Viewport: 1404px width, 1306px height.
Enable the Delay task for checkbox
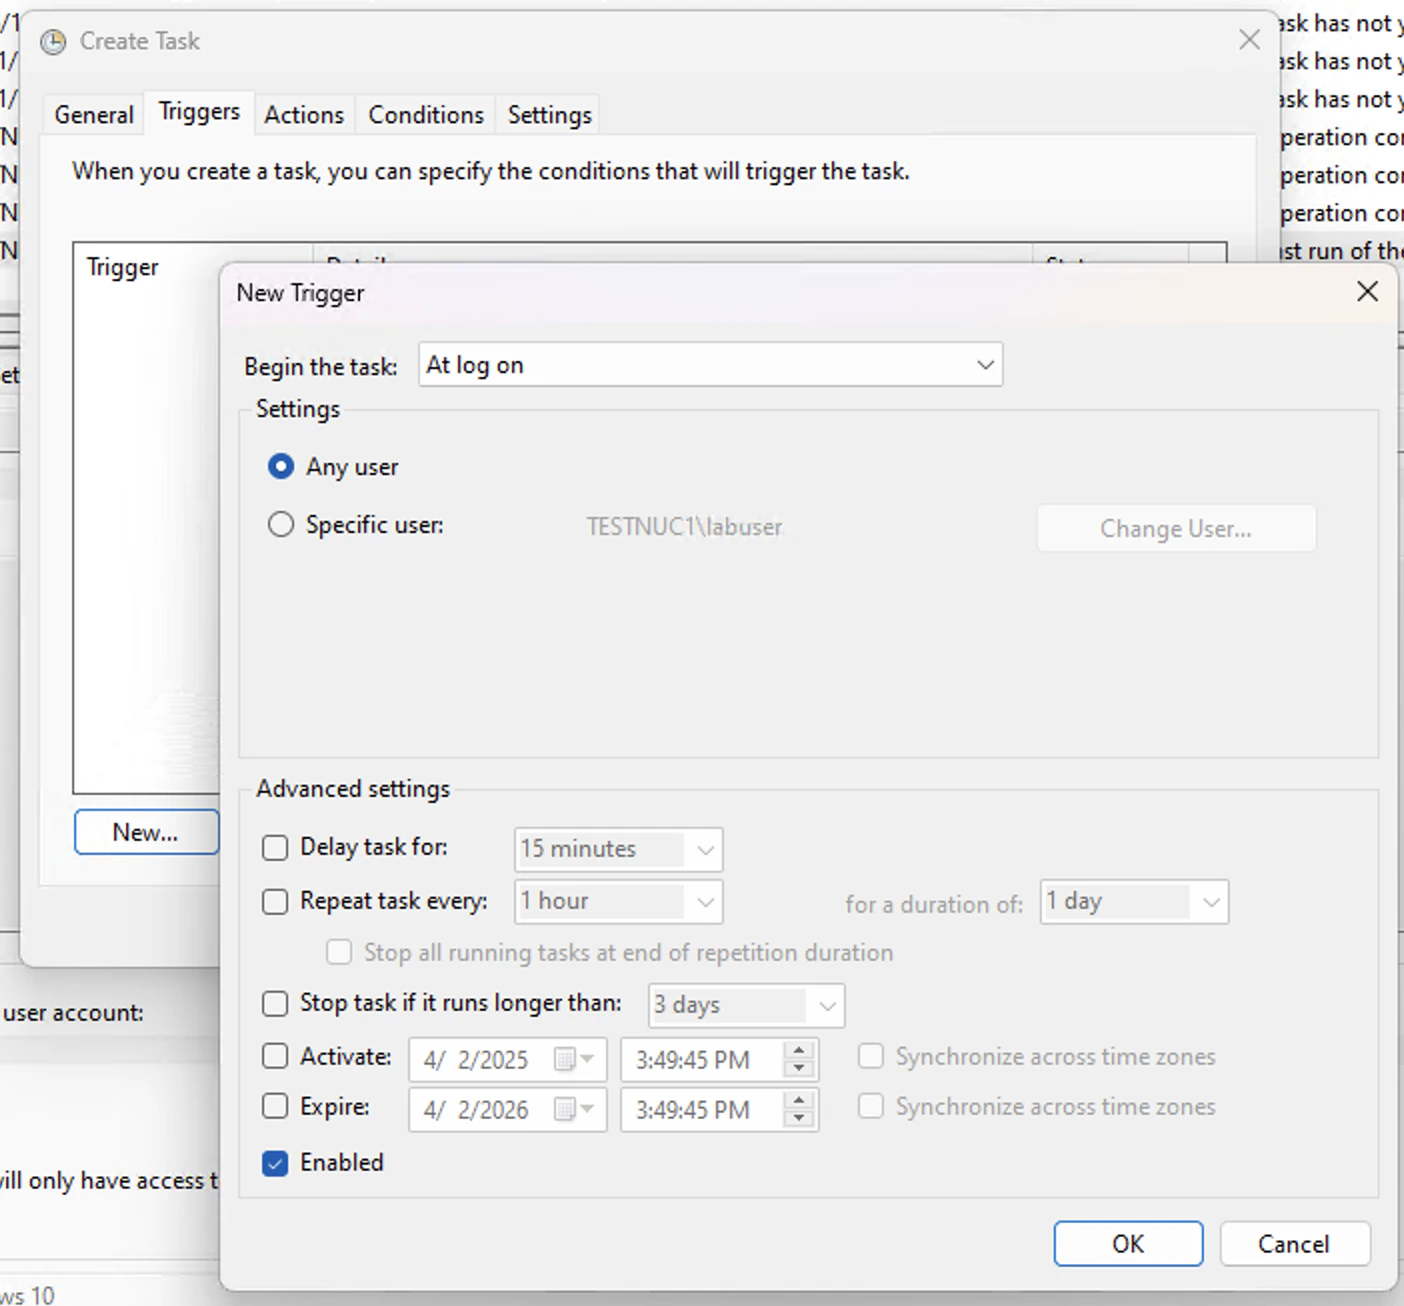[274, 847]
